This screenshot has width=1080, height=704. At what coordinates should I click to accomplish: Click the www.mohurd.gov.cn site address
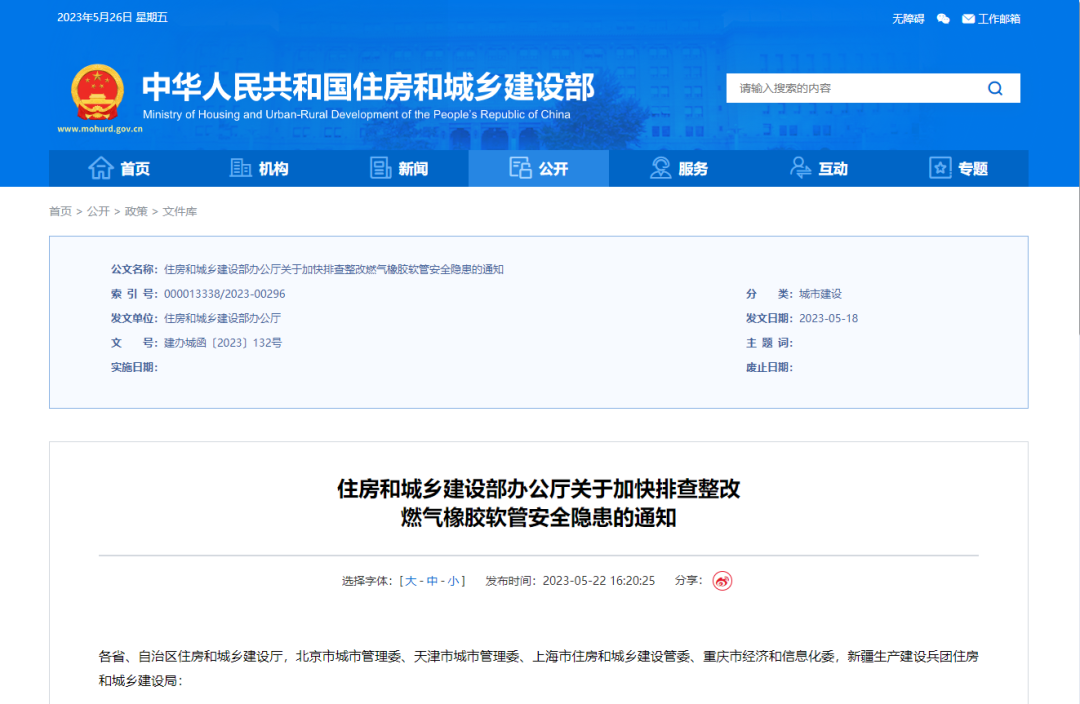pyautogui.click(x=100, y=129)
